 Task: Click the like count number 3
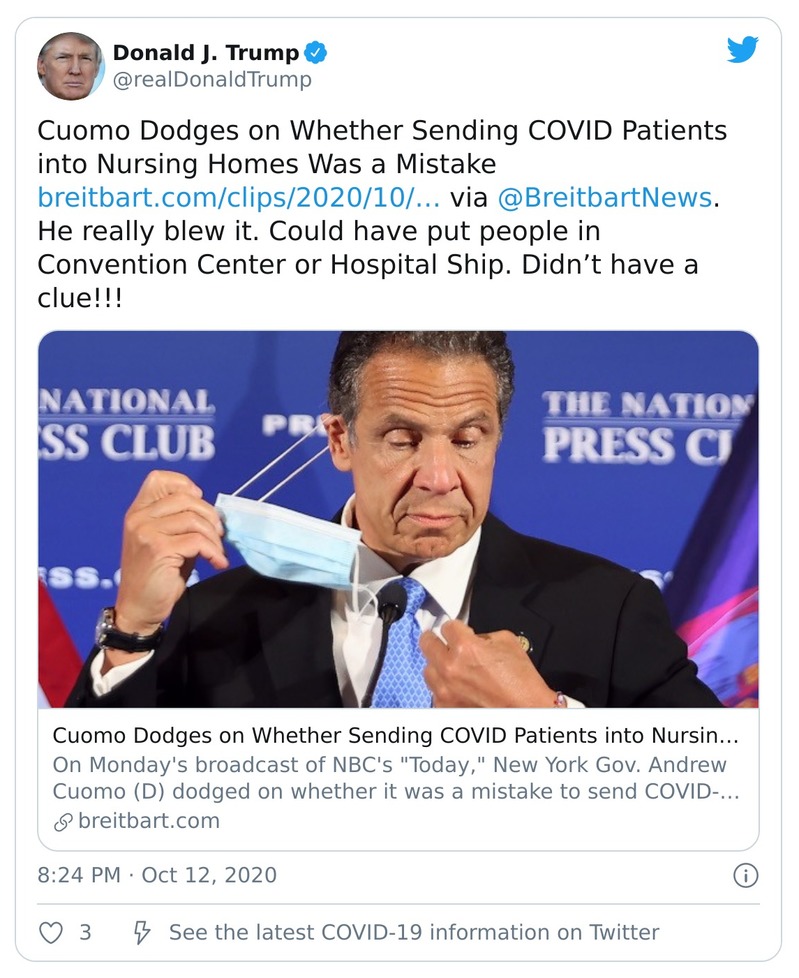pyautogui.click(x=85, y=932)
